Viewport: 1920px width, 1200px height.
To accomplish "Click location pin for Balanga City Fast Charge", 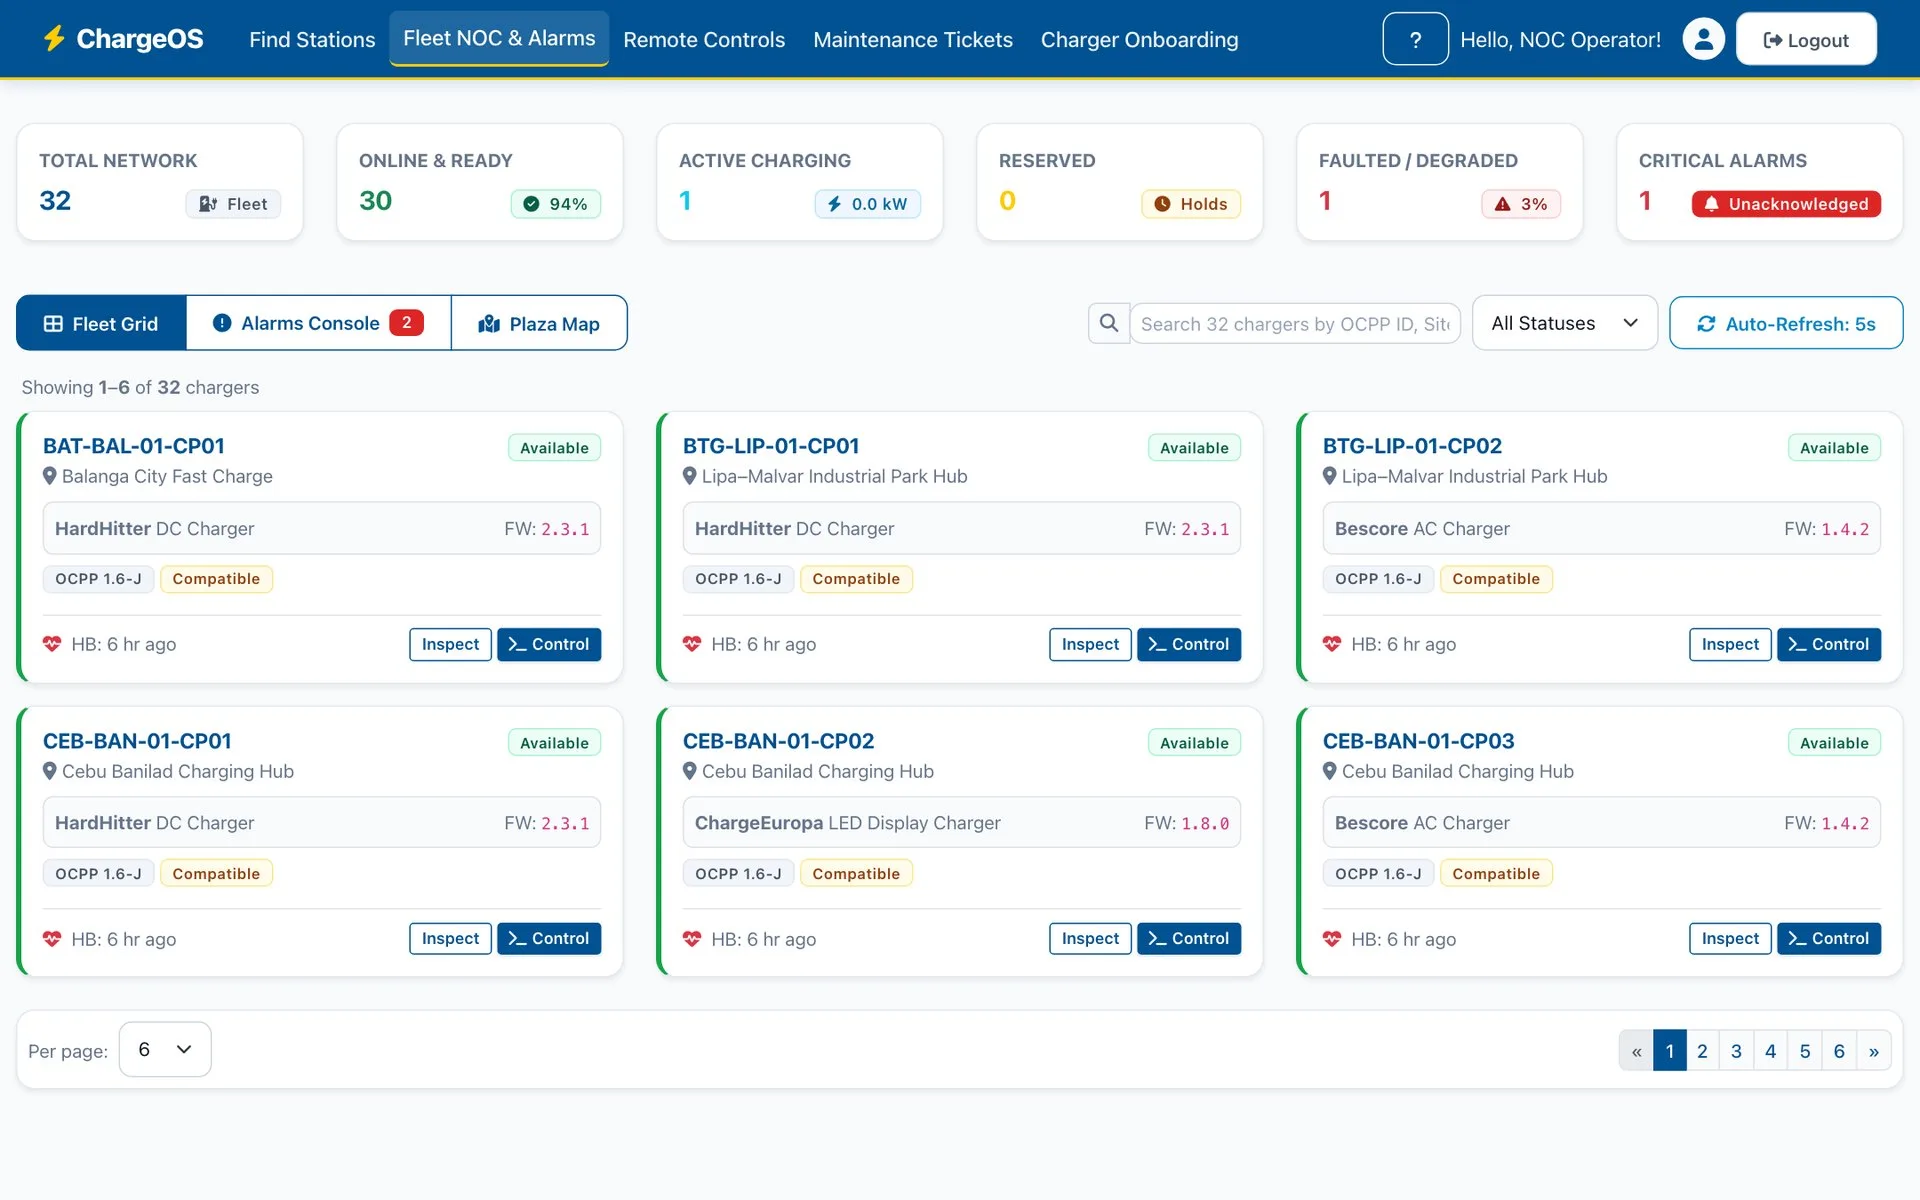I will [49, 476].
